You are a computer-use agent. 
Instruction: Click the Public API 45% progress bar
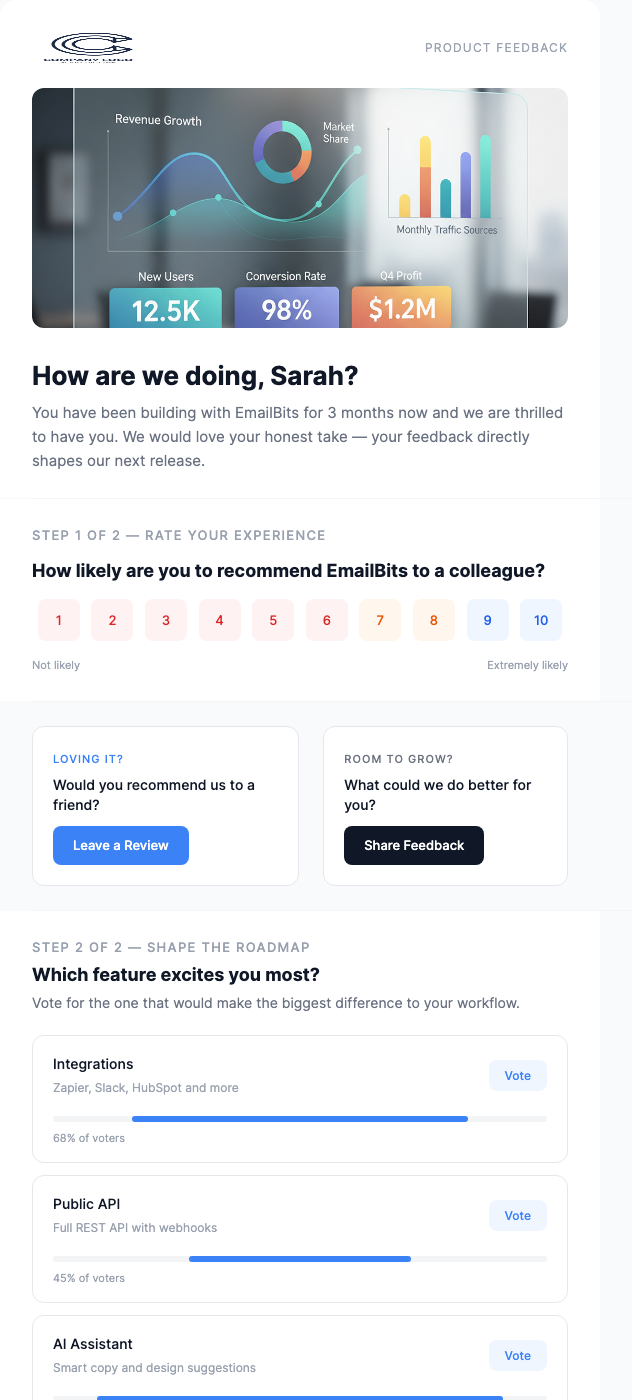[299, 1258]
